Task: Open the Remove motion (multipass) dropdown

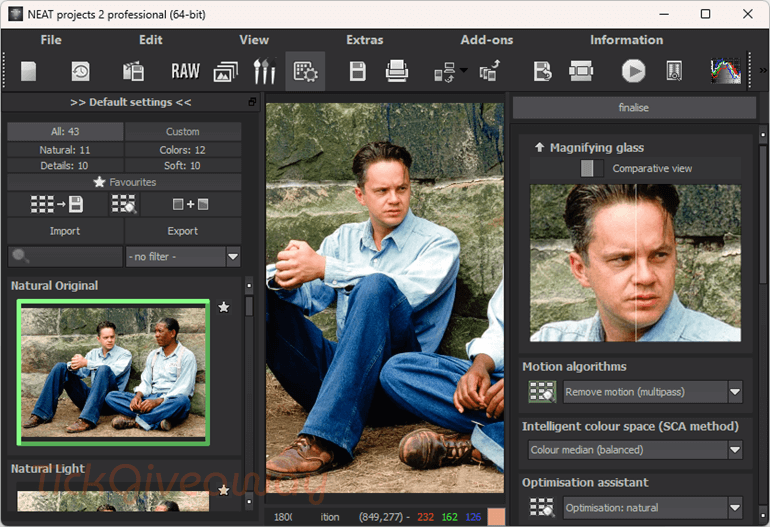Action: tap(653, 392)
